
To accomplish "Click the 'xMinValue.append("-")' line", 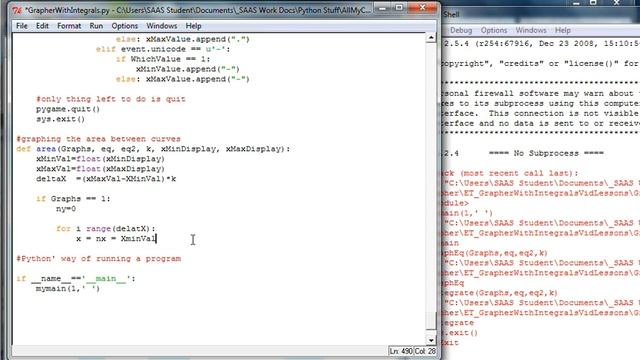I will pyautogui.click(x=188, y=69).
